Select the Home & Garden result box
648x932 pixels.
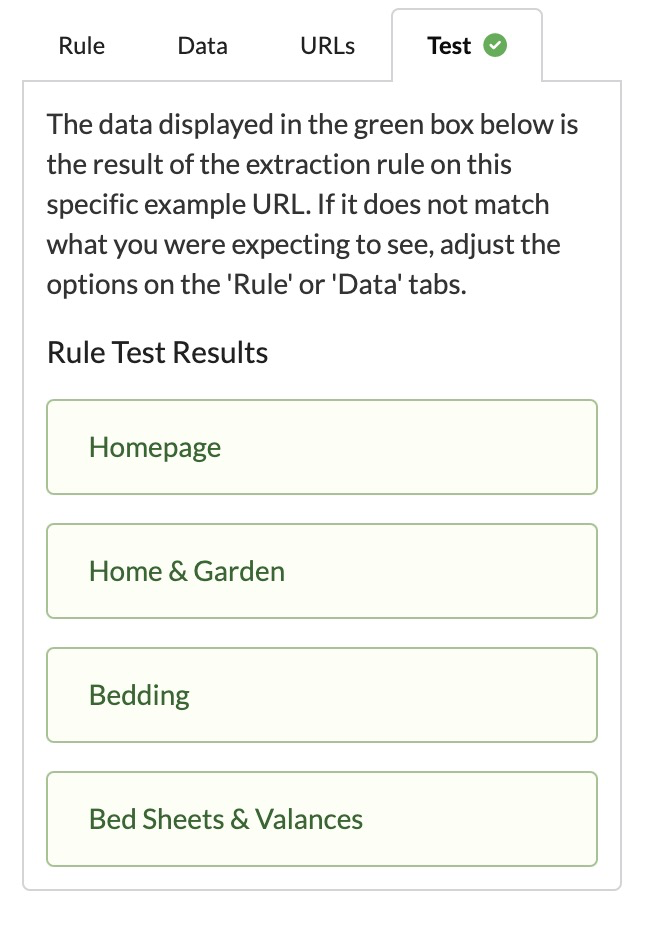[322, 571]
